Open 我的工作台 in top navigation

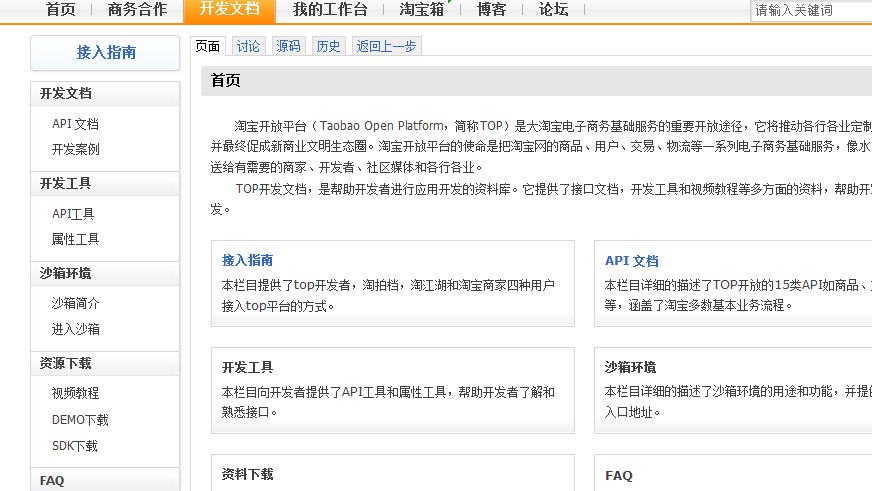pos(330,9)
